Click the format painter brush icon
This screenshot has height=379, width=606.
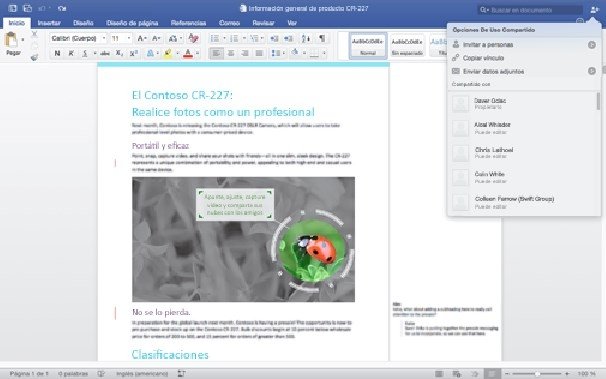[34, 58]
